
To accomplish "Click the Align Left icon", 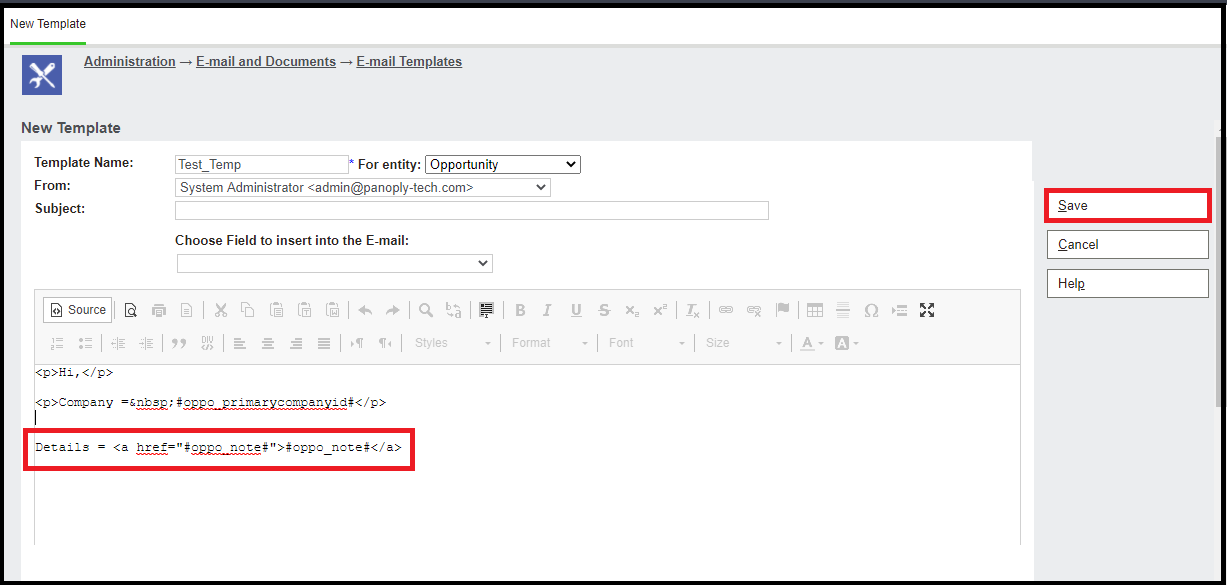I will click(x=240, y=343).
